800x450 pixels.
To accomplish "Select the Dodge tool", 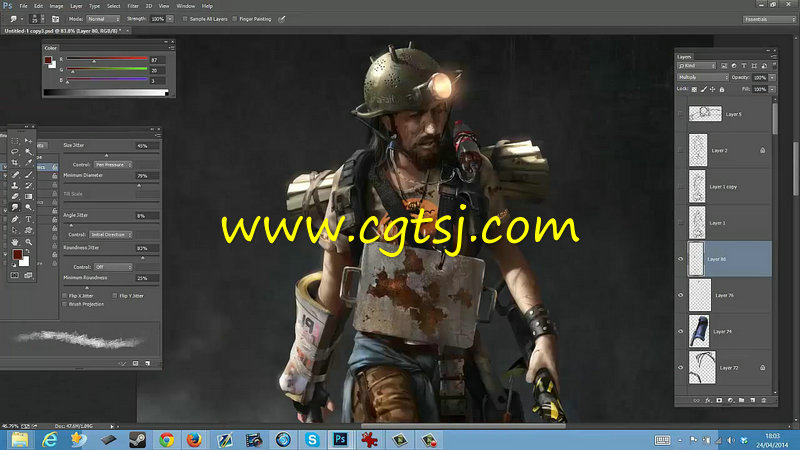I will pyautogui.click(x=29, y=208).
